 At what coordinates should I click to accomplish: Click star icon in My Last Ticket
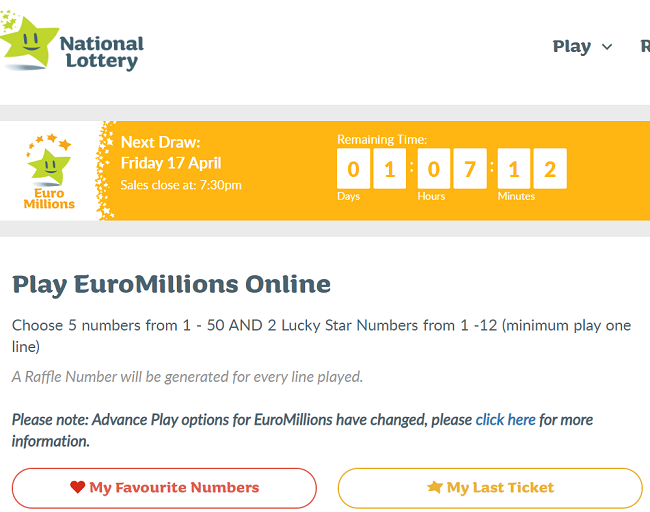click(x=435, y=487)
